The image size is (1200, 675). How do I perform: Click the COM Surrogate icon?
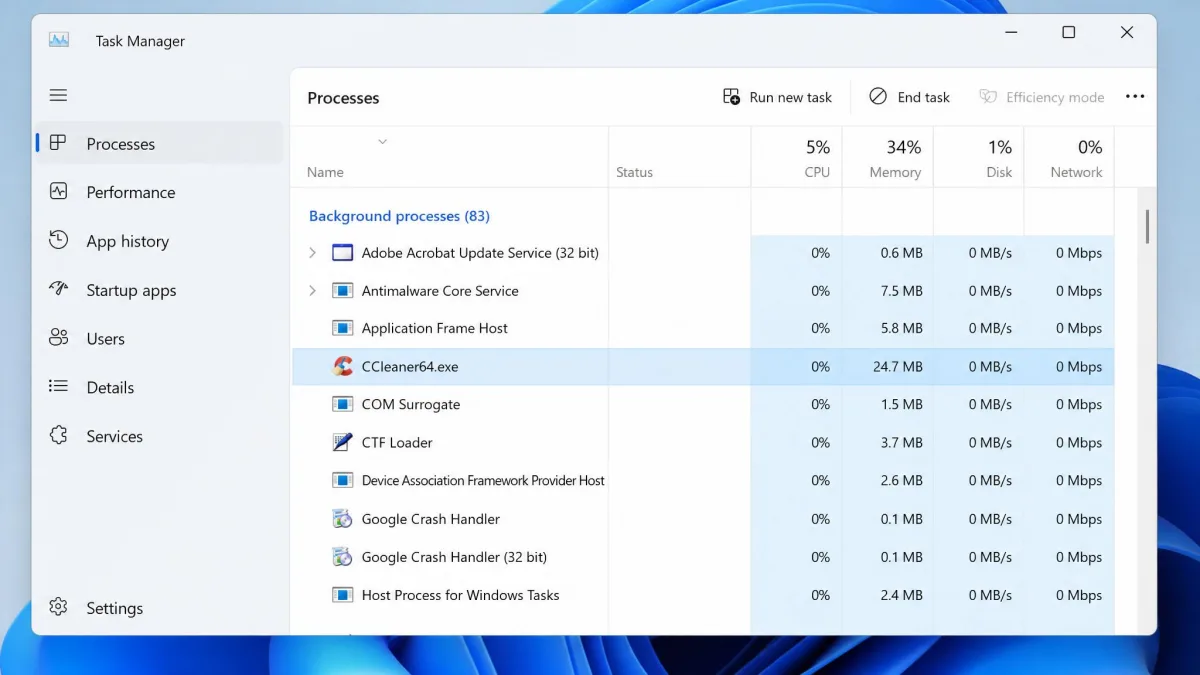click(343, 404)
